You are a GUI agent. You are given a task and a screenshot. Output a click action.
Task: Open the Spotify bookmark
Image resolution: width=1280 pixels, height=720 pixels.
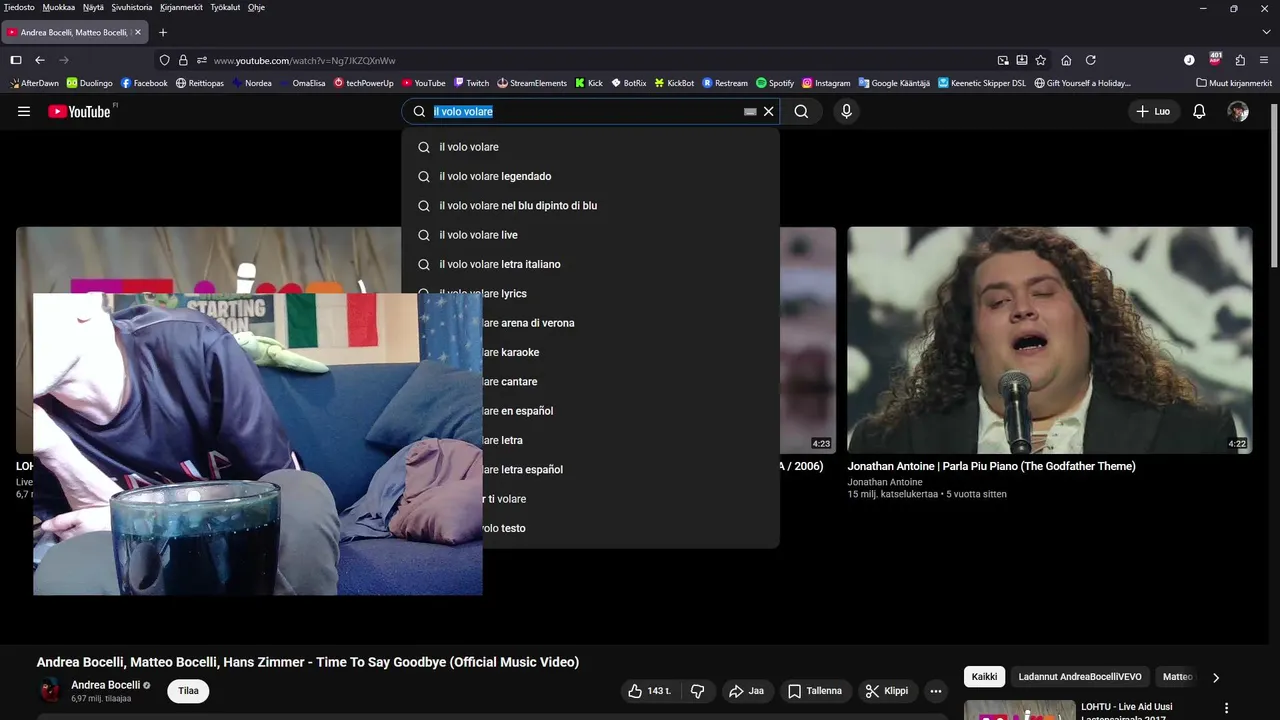(775, 83)
